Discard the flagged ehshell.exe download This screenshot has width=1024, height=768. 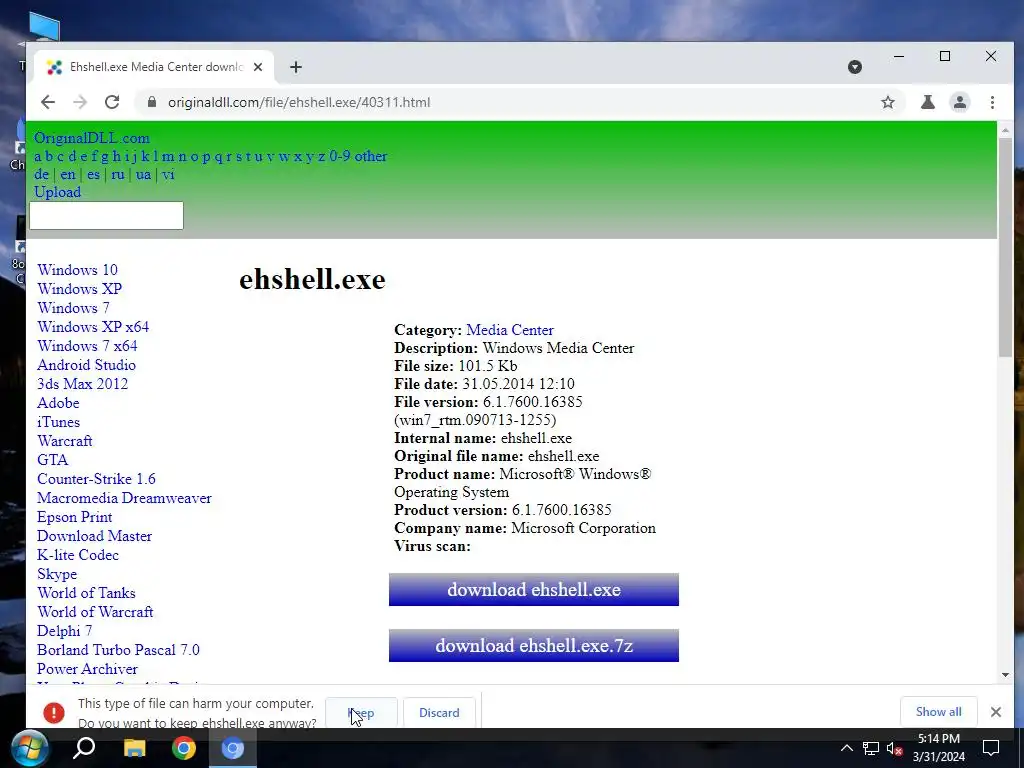pyautogui.click(x=439, y=712)
